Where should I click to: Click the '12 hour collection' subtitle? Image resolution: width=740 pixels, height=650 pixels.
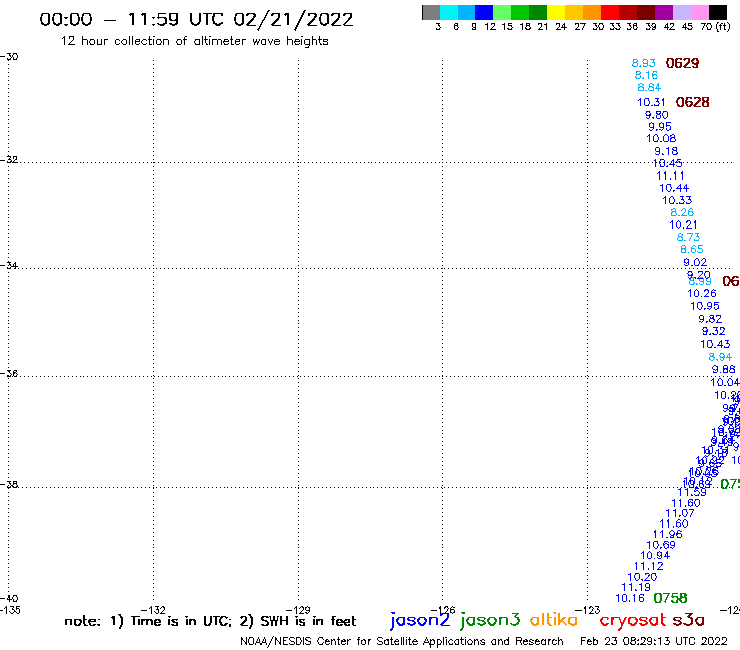click(x=194, y=41)
